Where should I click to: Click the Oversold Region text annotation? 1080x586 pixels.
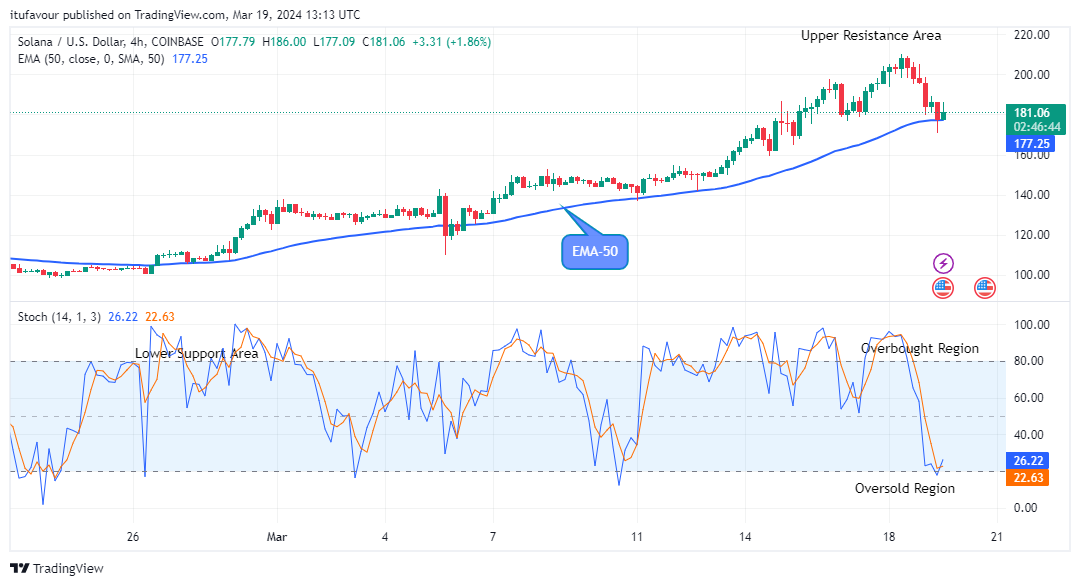[904, 488]
